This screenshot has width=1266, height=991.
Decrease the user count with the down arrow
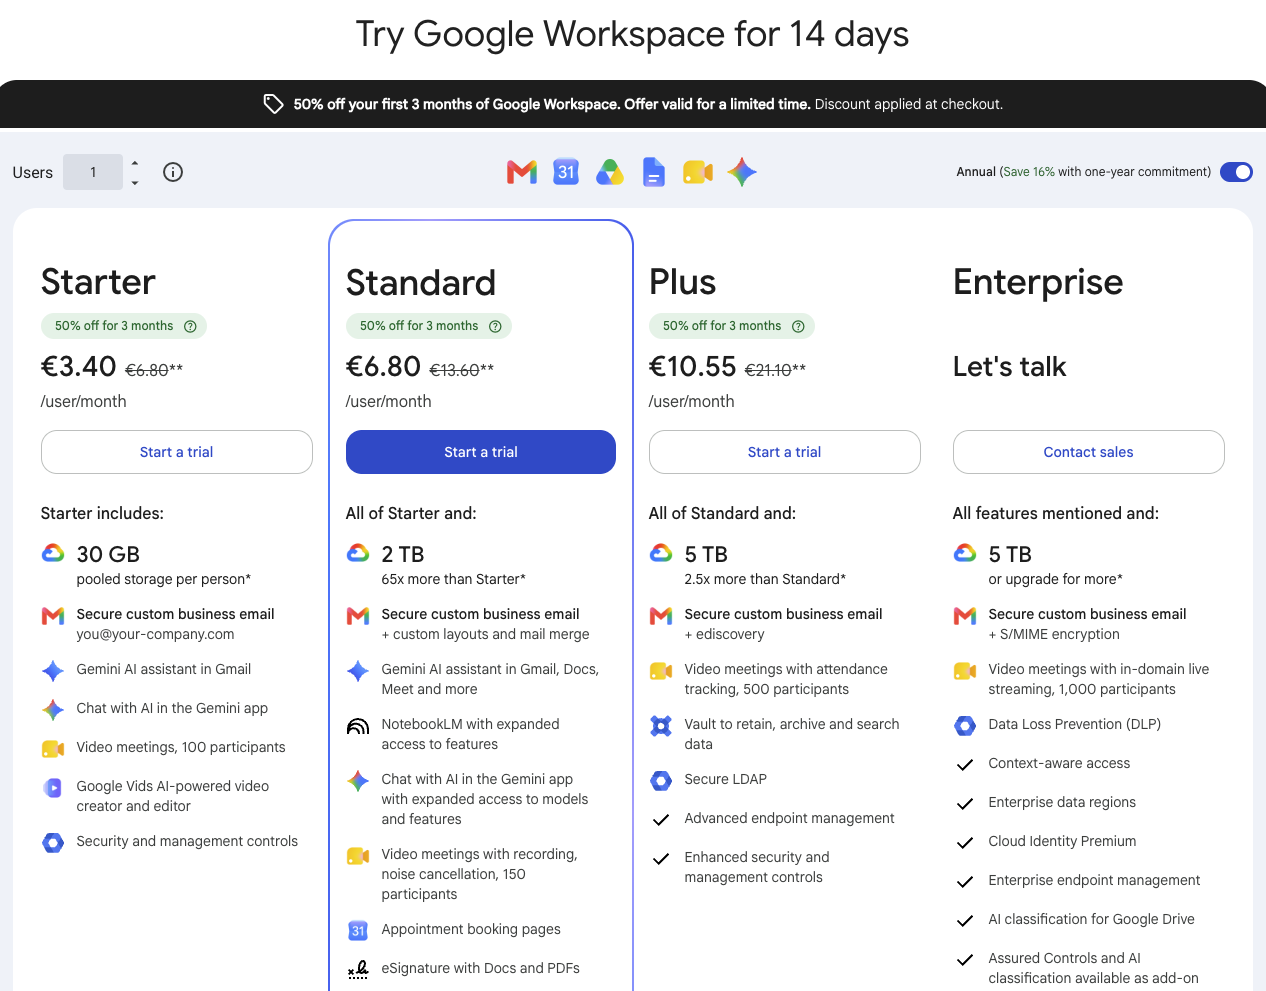pos(135,183)
